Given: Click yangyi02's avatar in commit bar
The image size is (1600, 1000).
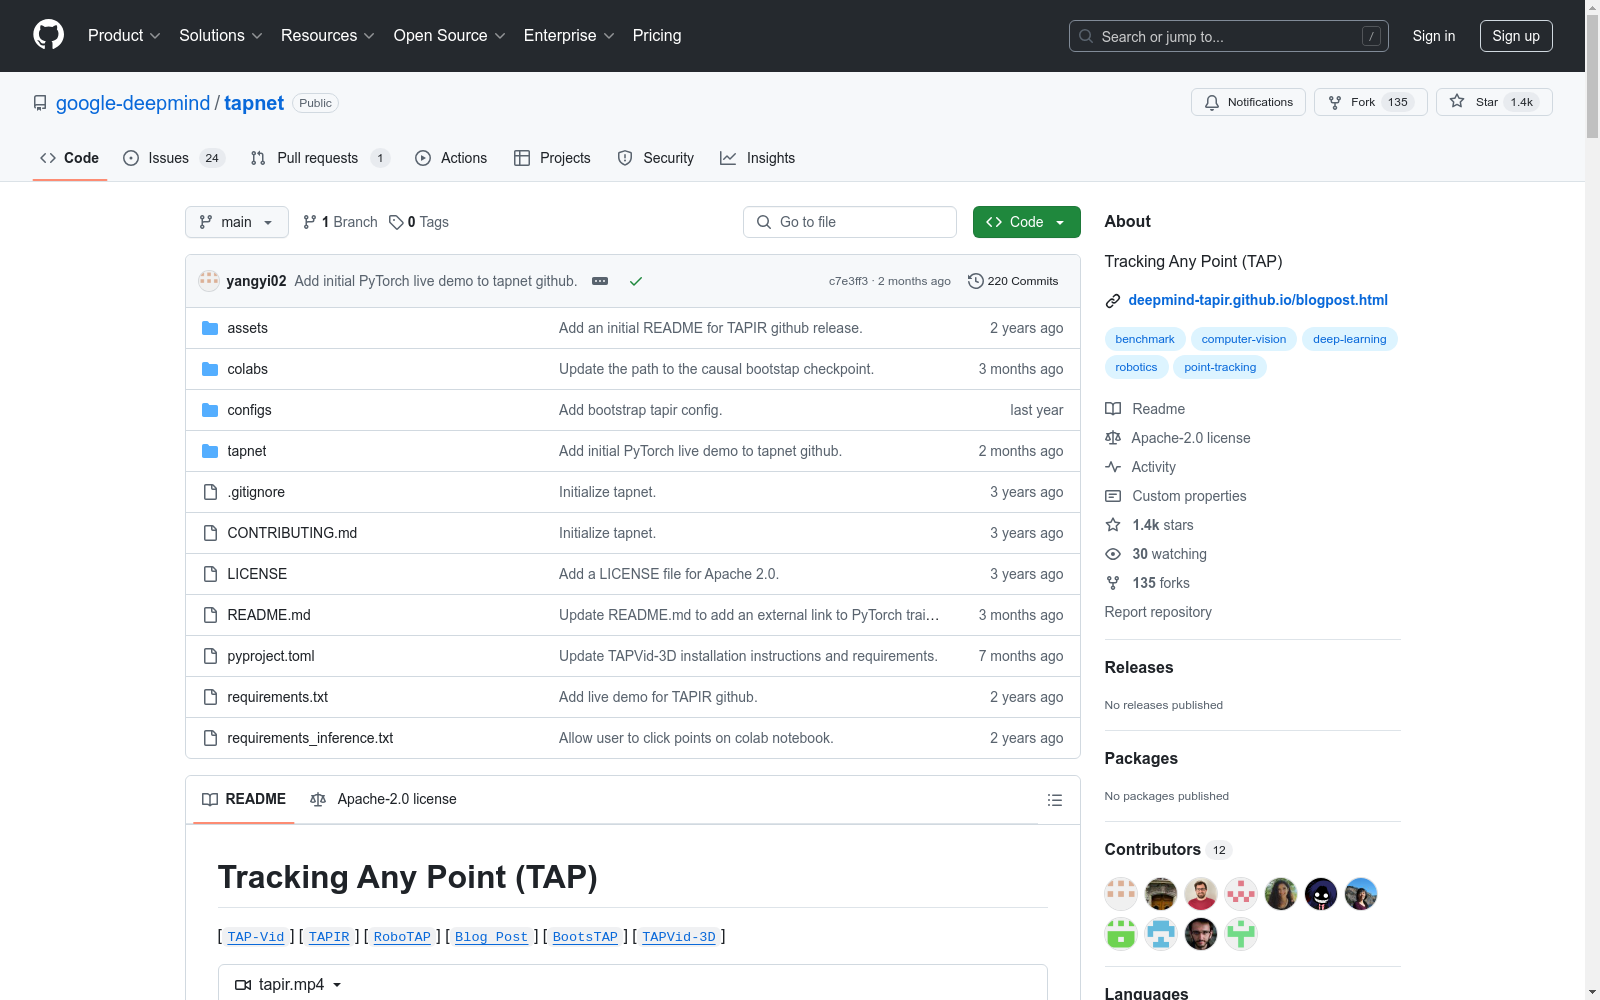Looking at the screenshot, I should pos(209,281).
